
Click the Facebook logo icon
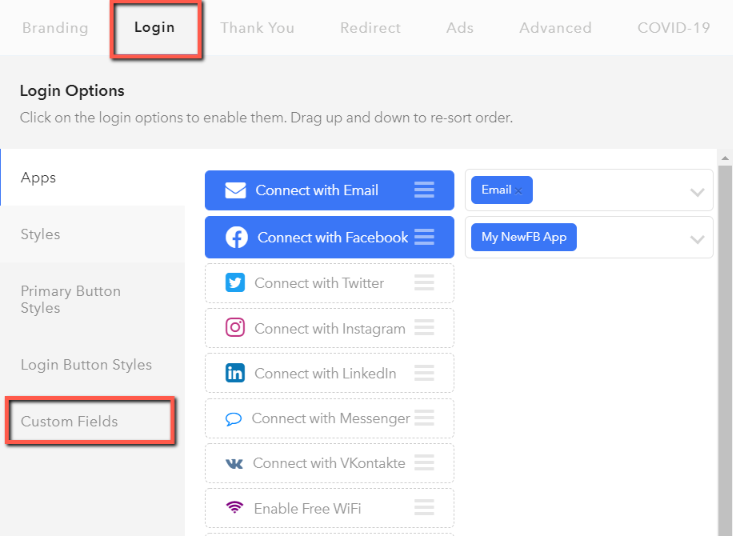pos(237,237)
